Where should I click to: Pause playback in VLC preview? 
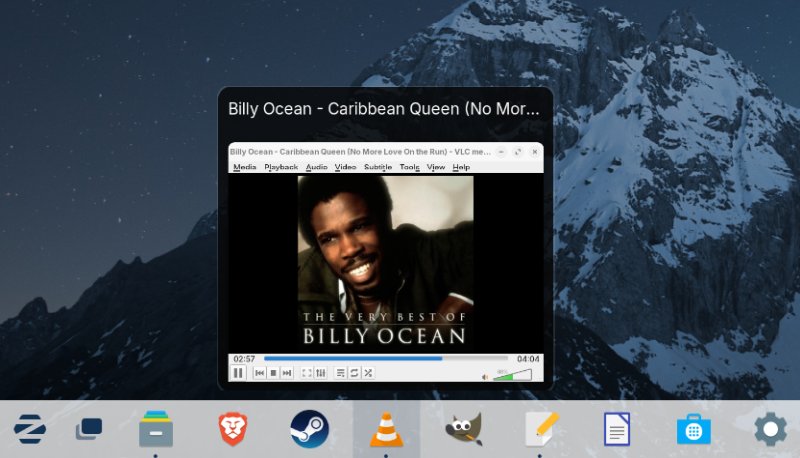(x=238, y=373)
